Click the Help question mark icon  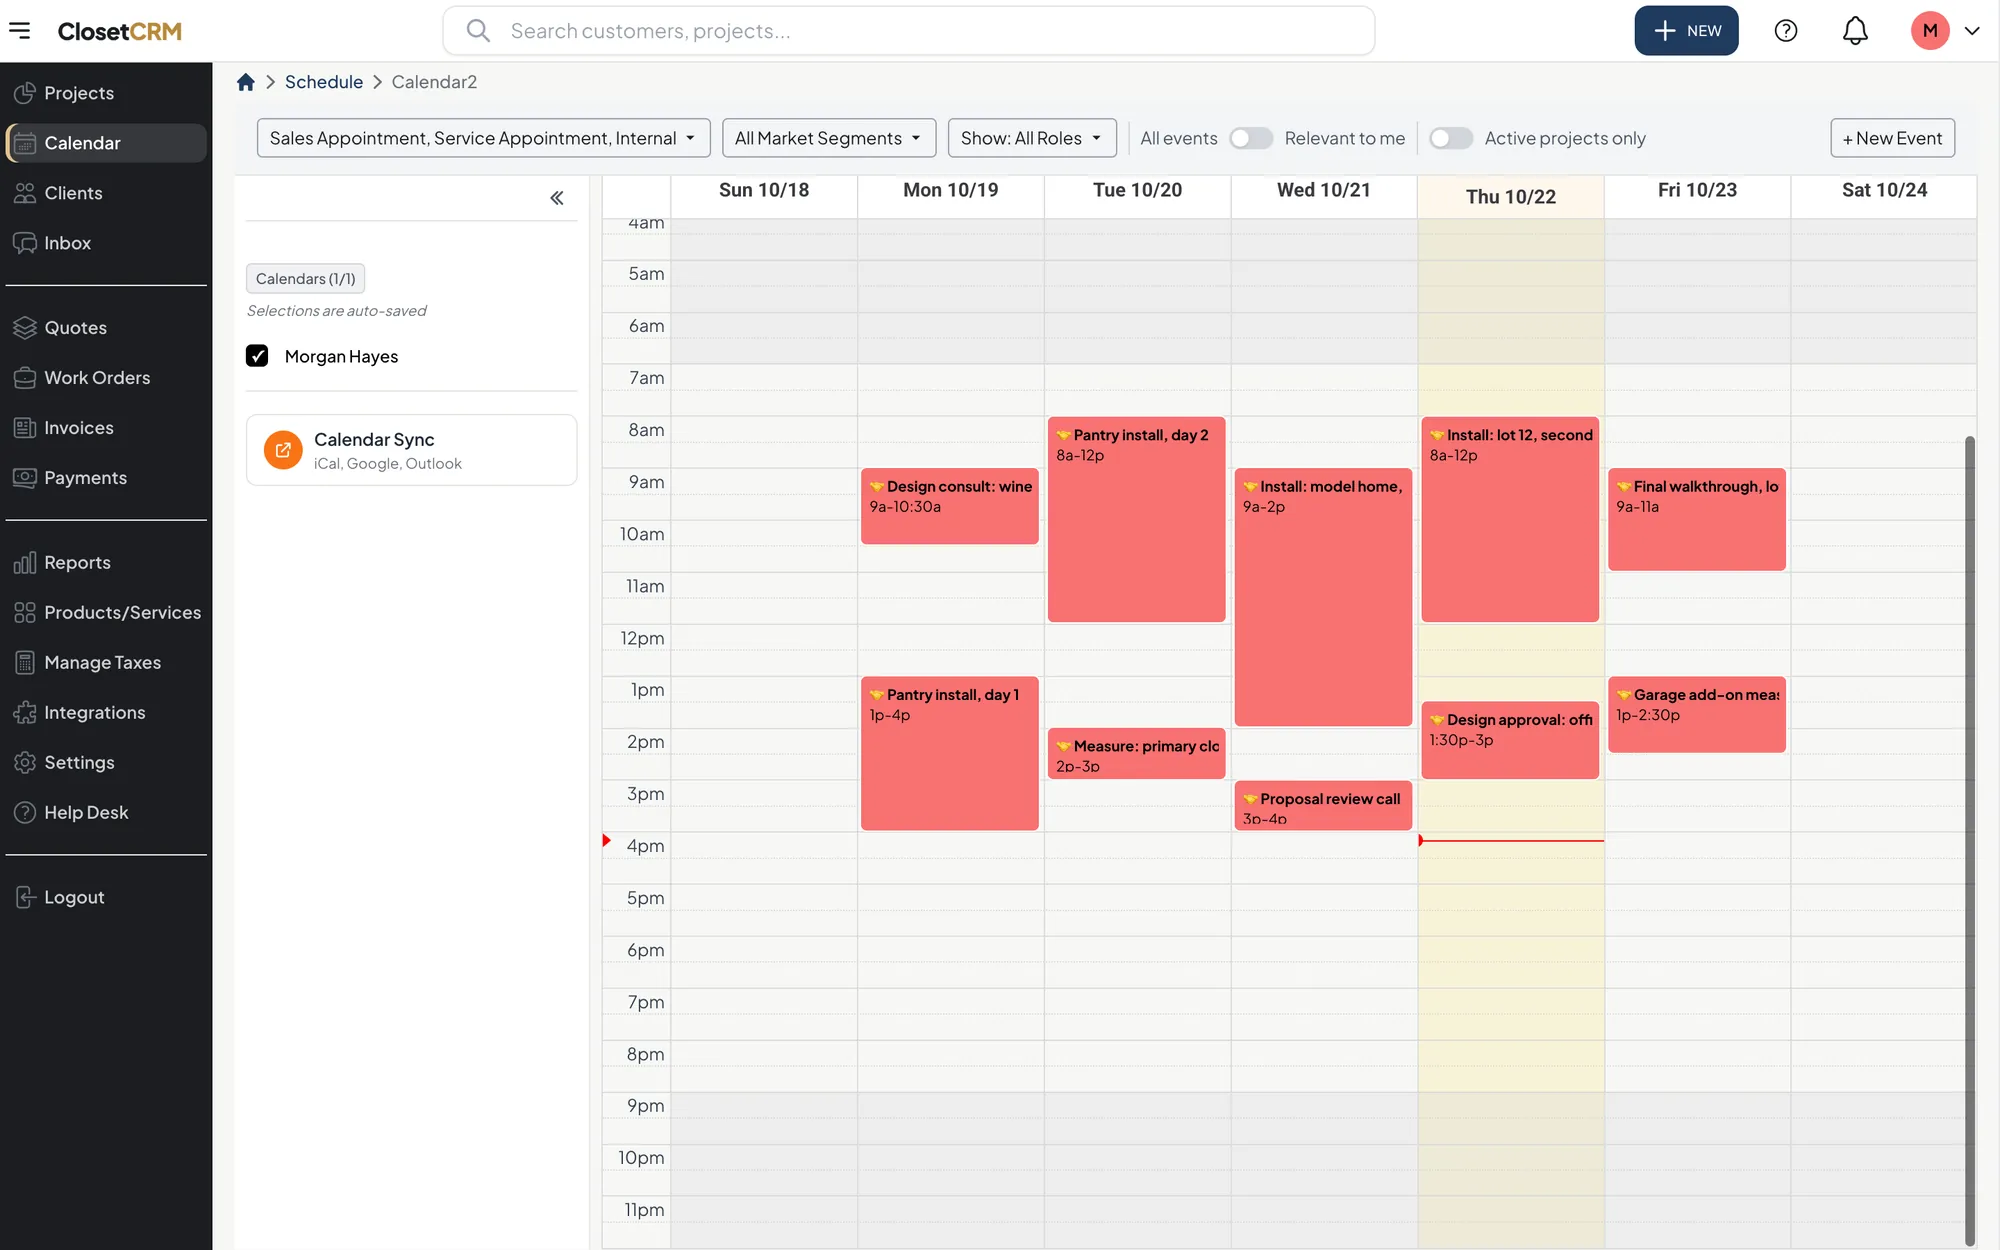pyautogui.click(x=1785, y=31)
